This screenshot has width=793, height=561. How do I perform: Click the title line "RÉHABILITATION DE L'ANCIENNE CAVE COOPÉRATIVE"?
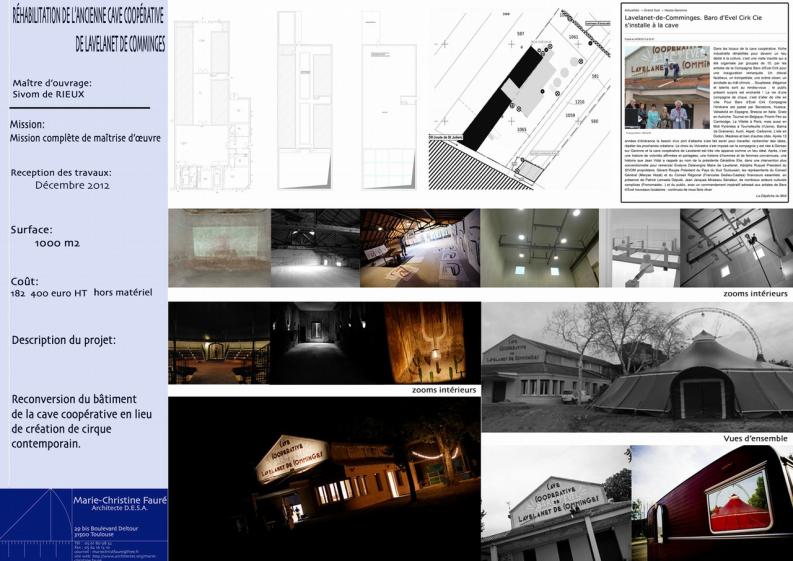(x=88, y=17)
